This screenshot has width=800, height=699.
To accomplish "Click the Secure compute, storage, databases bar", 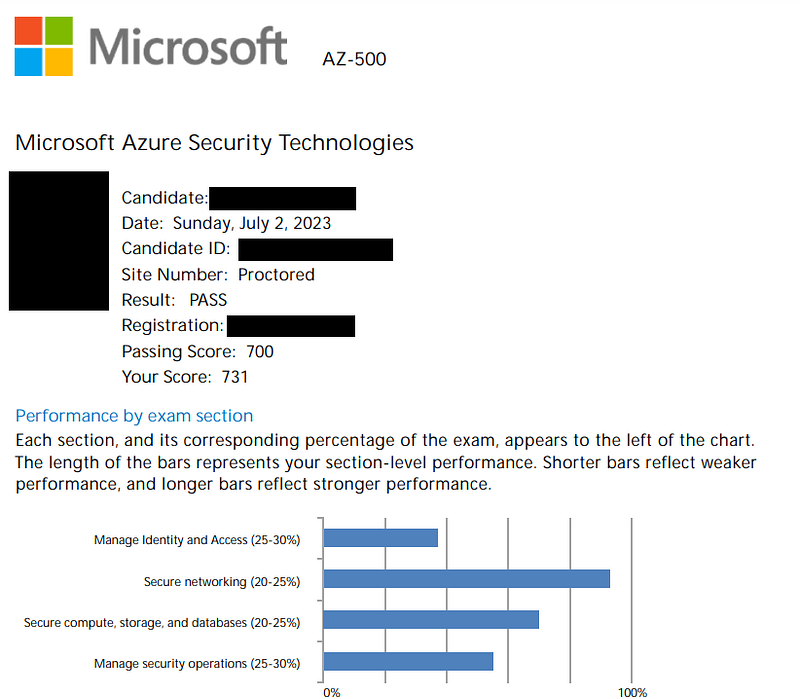I will [431, 619].
